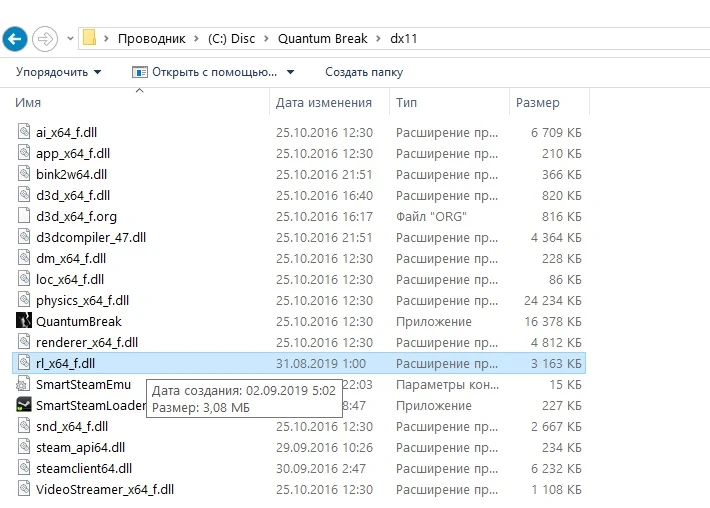The image size is (710, 508).
Task: Go back with the blue Back arrow
Action: tap(15, 39)
